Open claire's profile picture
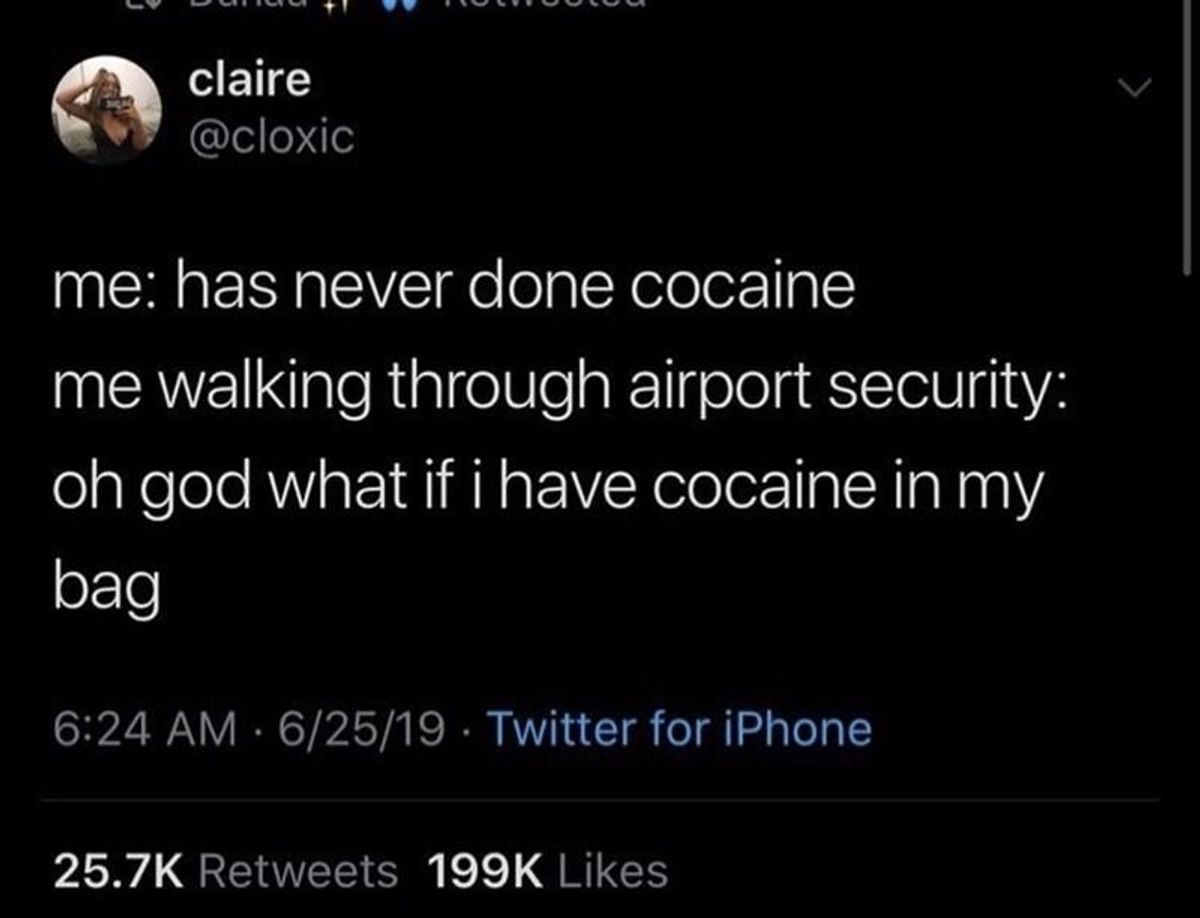The image size is (1200, 918). (107, 109)
